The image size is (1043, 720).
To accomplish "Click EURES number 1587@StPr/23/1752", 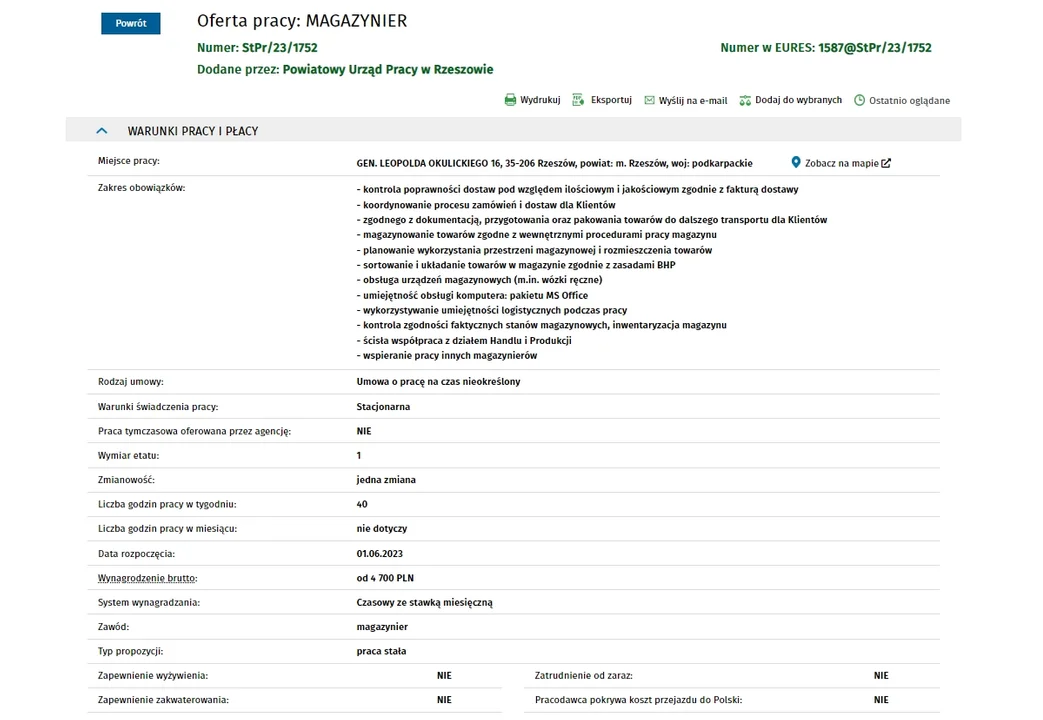I will click(x=875, y=48).
